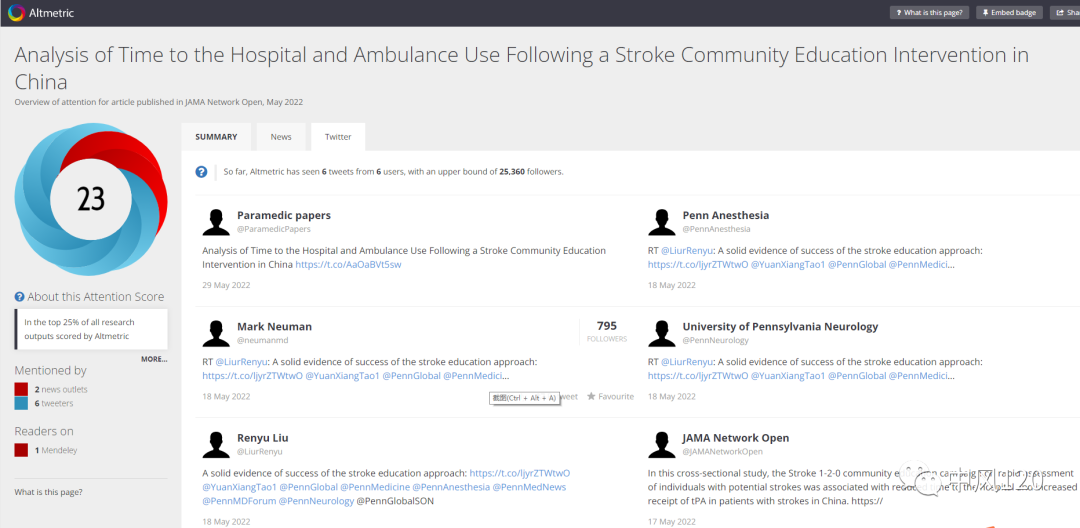The width and height of the screenshot is (1080, 528).
Task: Switch to the News tab
Action: (281, 136)
